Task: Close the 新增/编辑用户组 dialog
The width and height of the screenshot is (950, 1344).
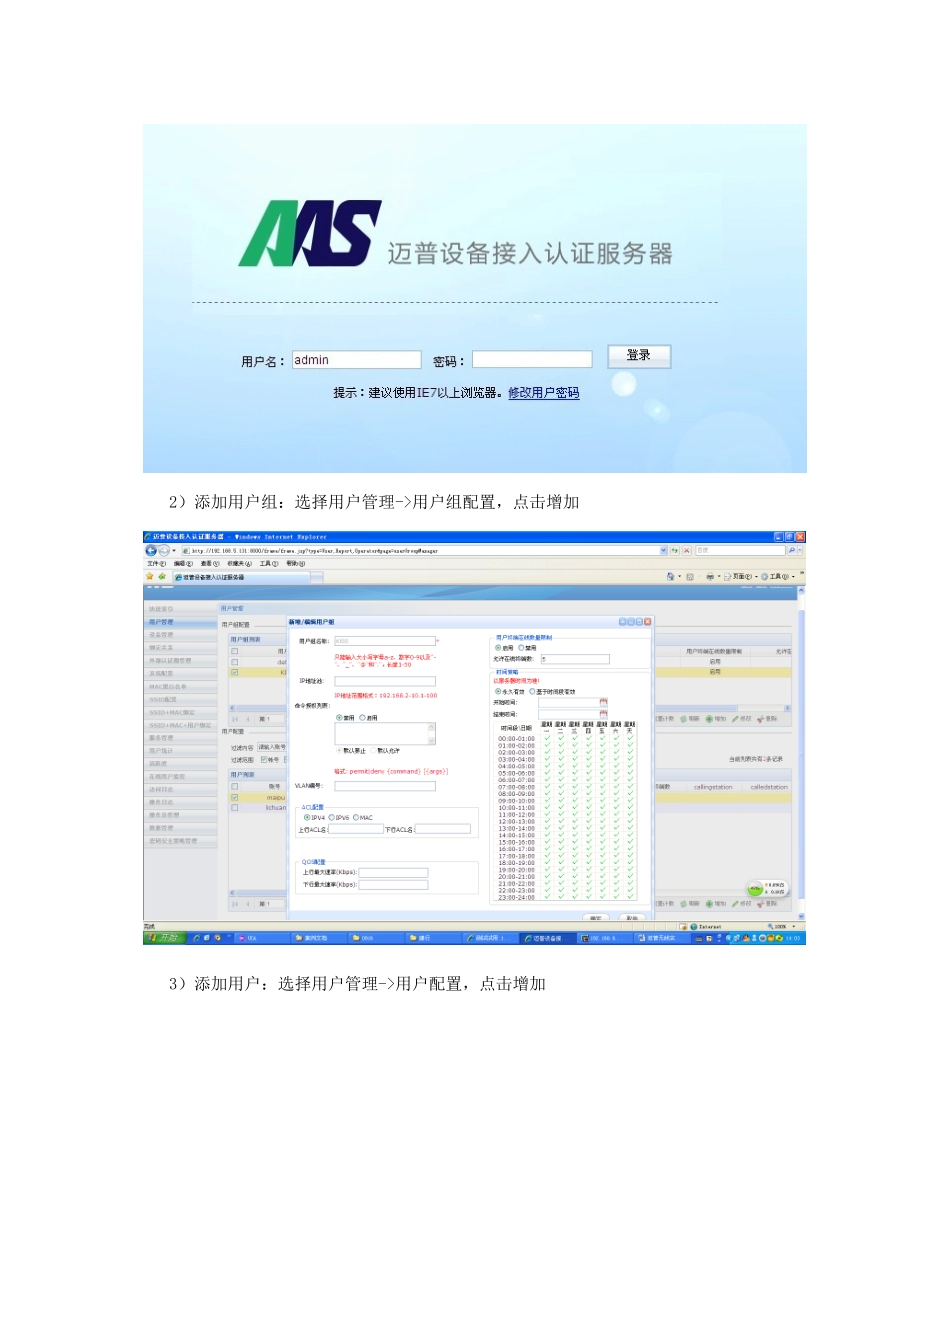Action: (x=647, y=622)
